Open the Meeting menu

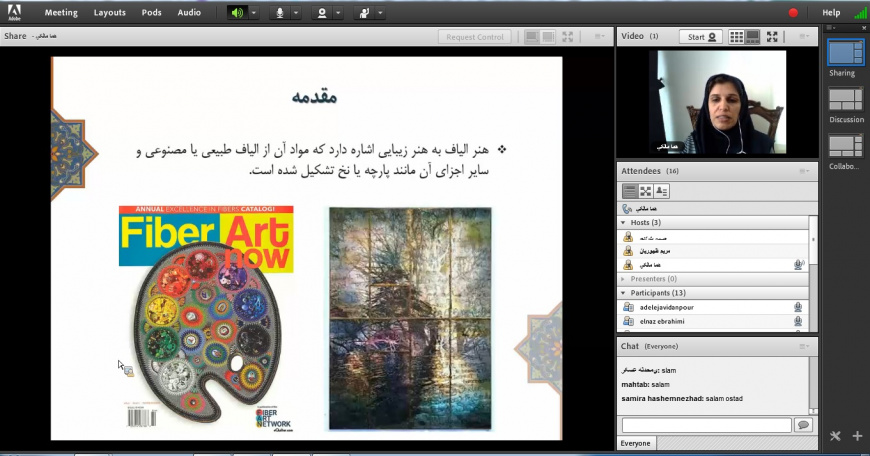click(60, 13)
